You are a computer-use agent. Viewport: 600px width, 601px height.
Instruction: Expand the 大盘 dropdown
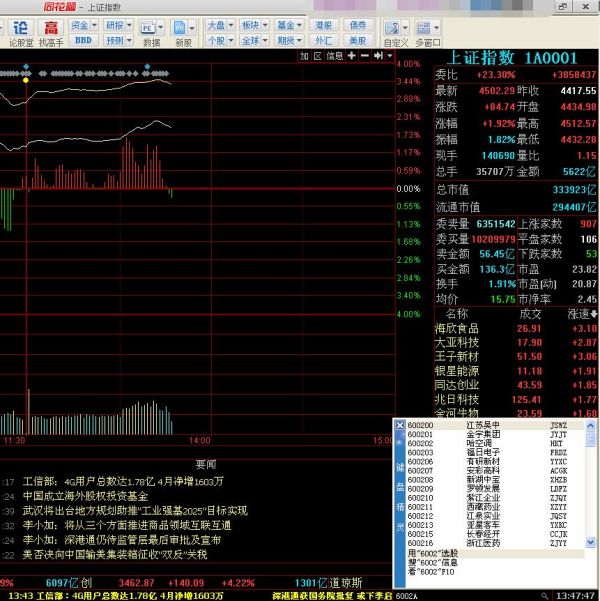click(231, 25)
